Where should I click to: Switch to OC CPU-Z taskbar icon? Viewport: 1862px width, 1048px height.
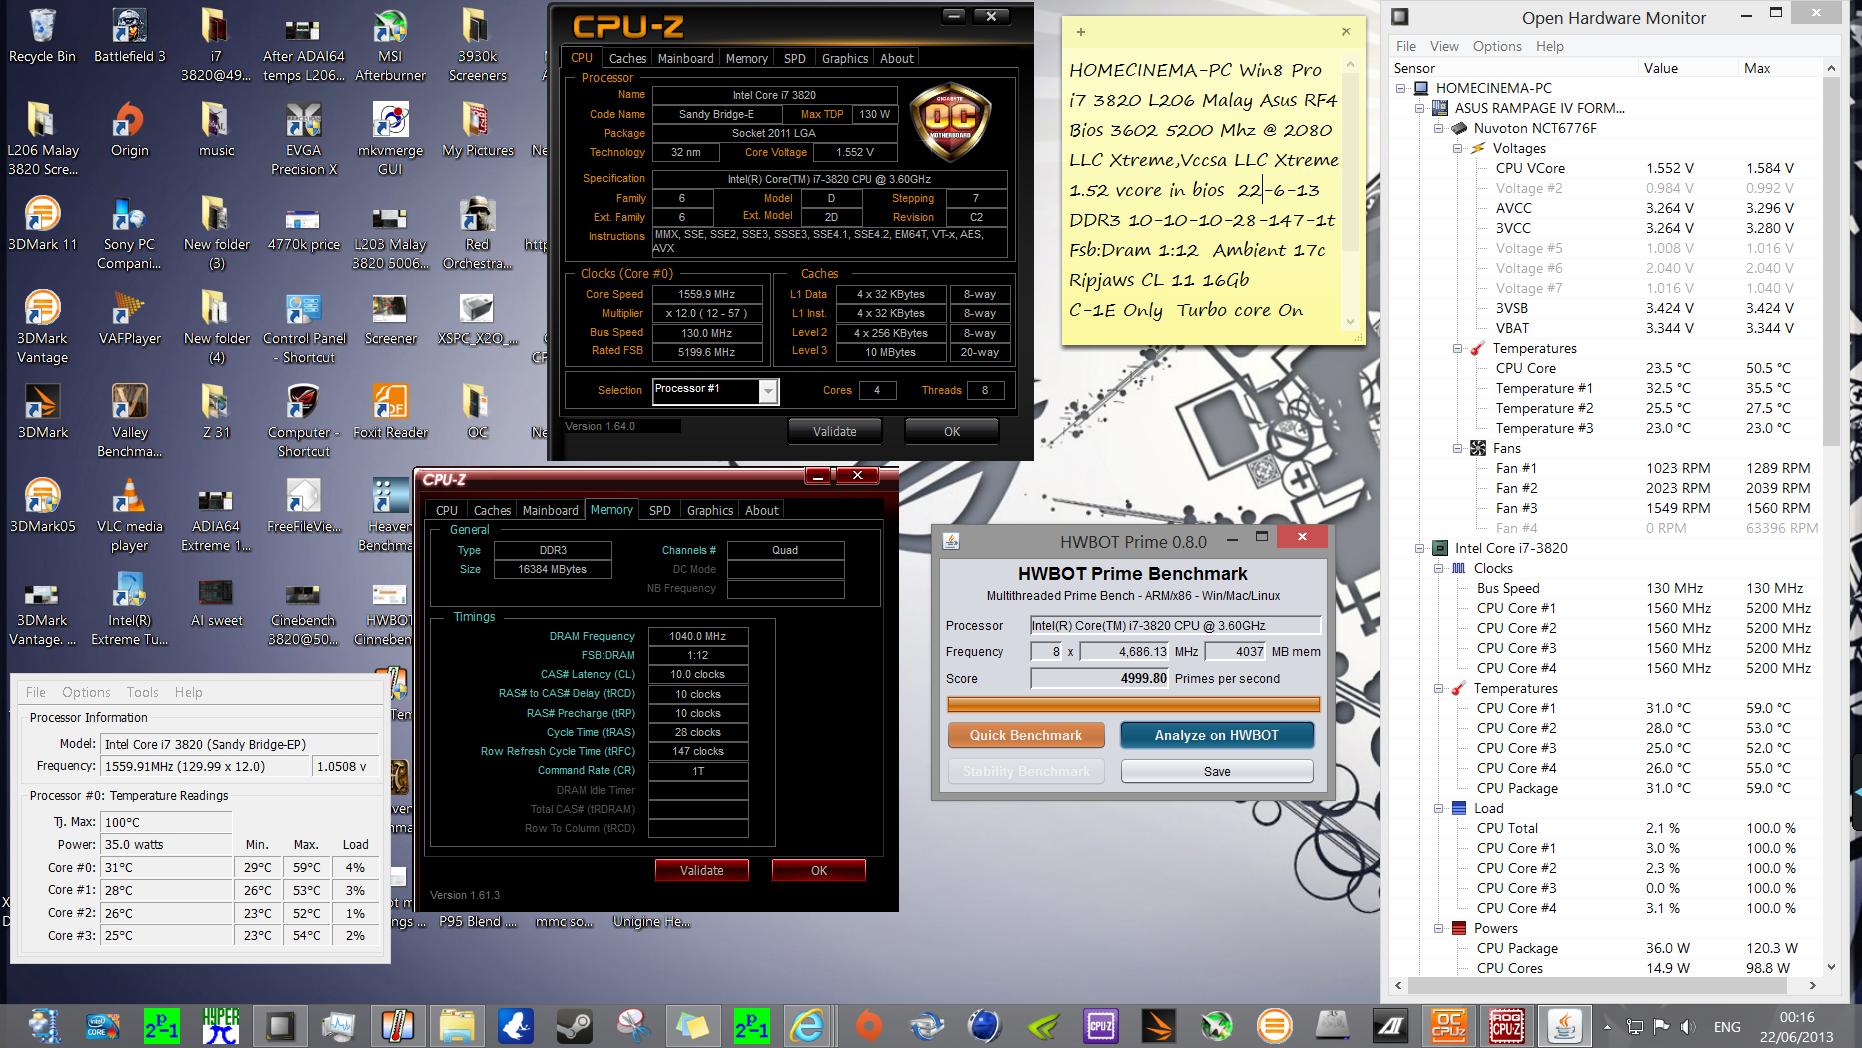tap(1447, 1025)
